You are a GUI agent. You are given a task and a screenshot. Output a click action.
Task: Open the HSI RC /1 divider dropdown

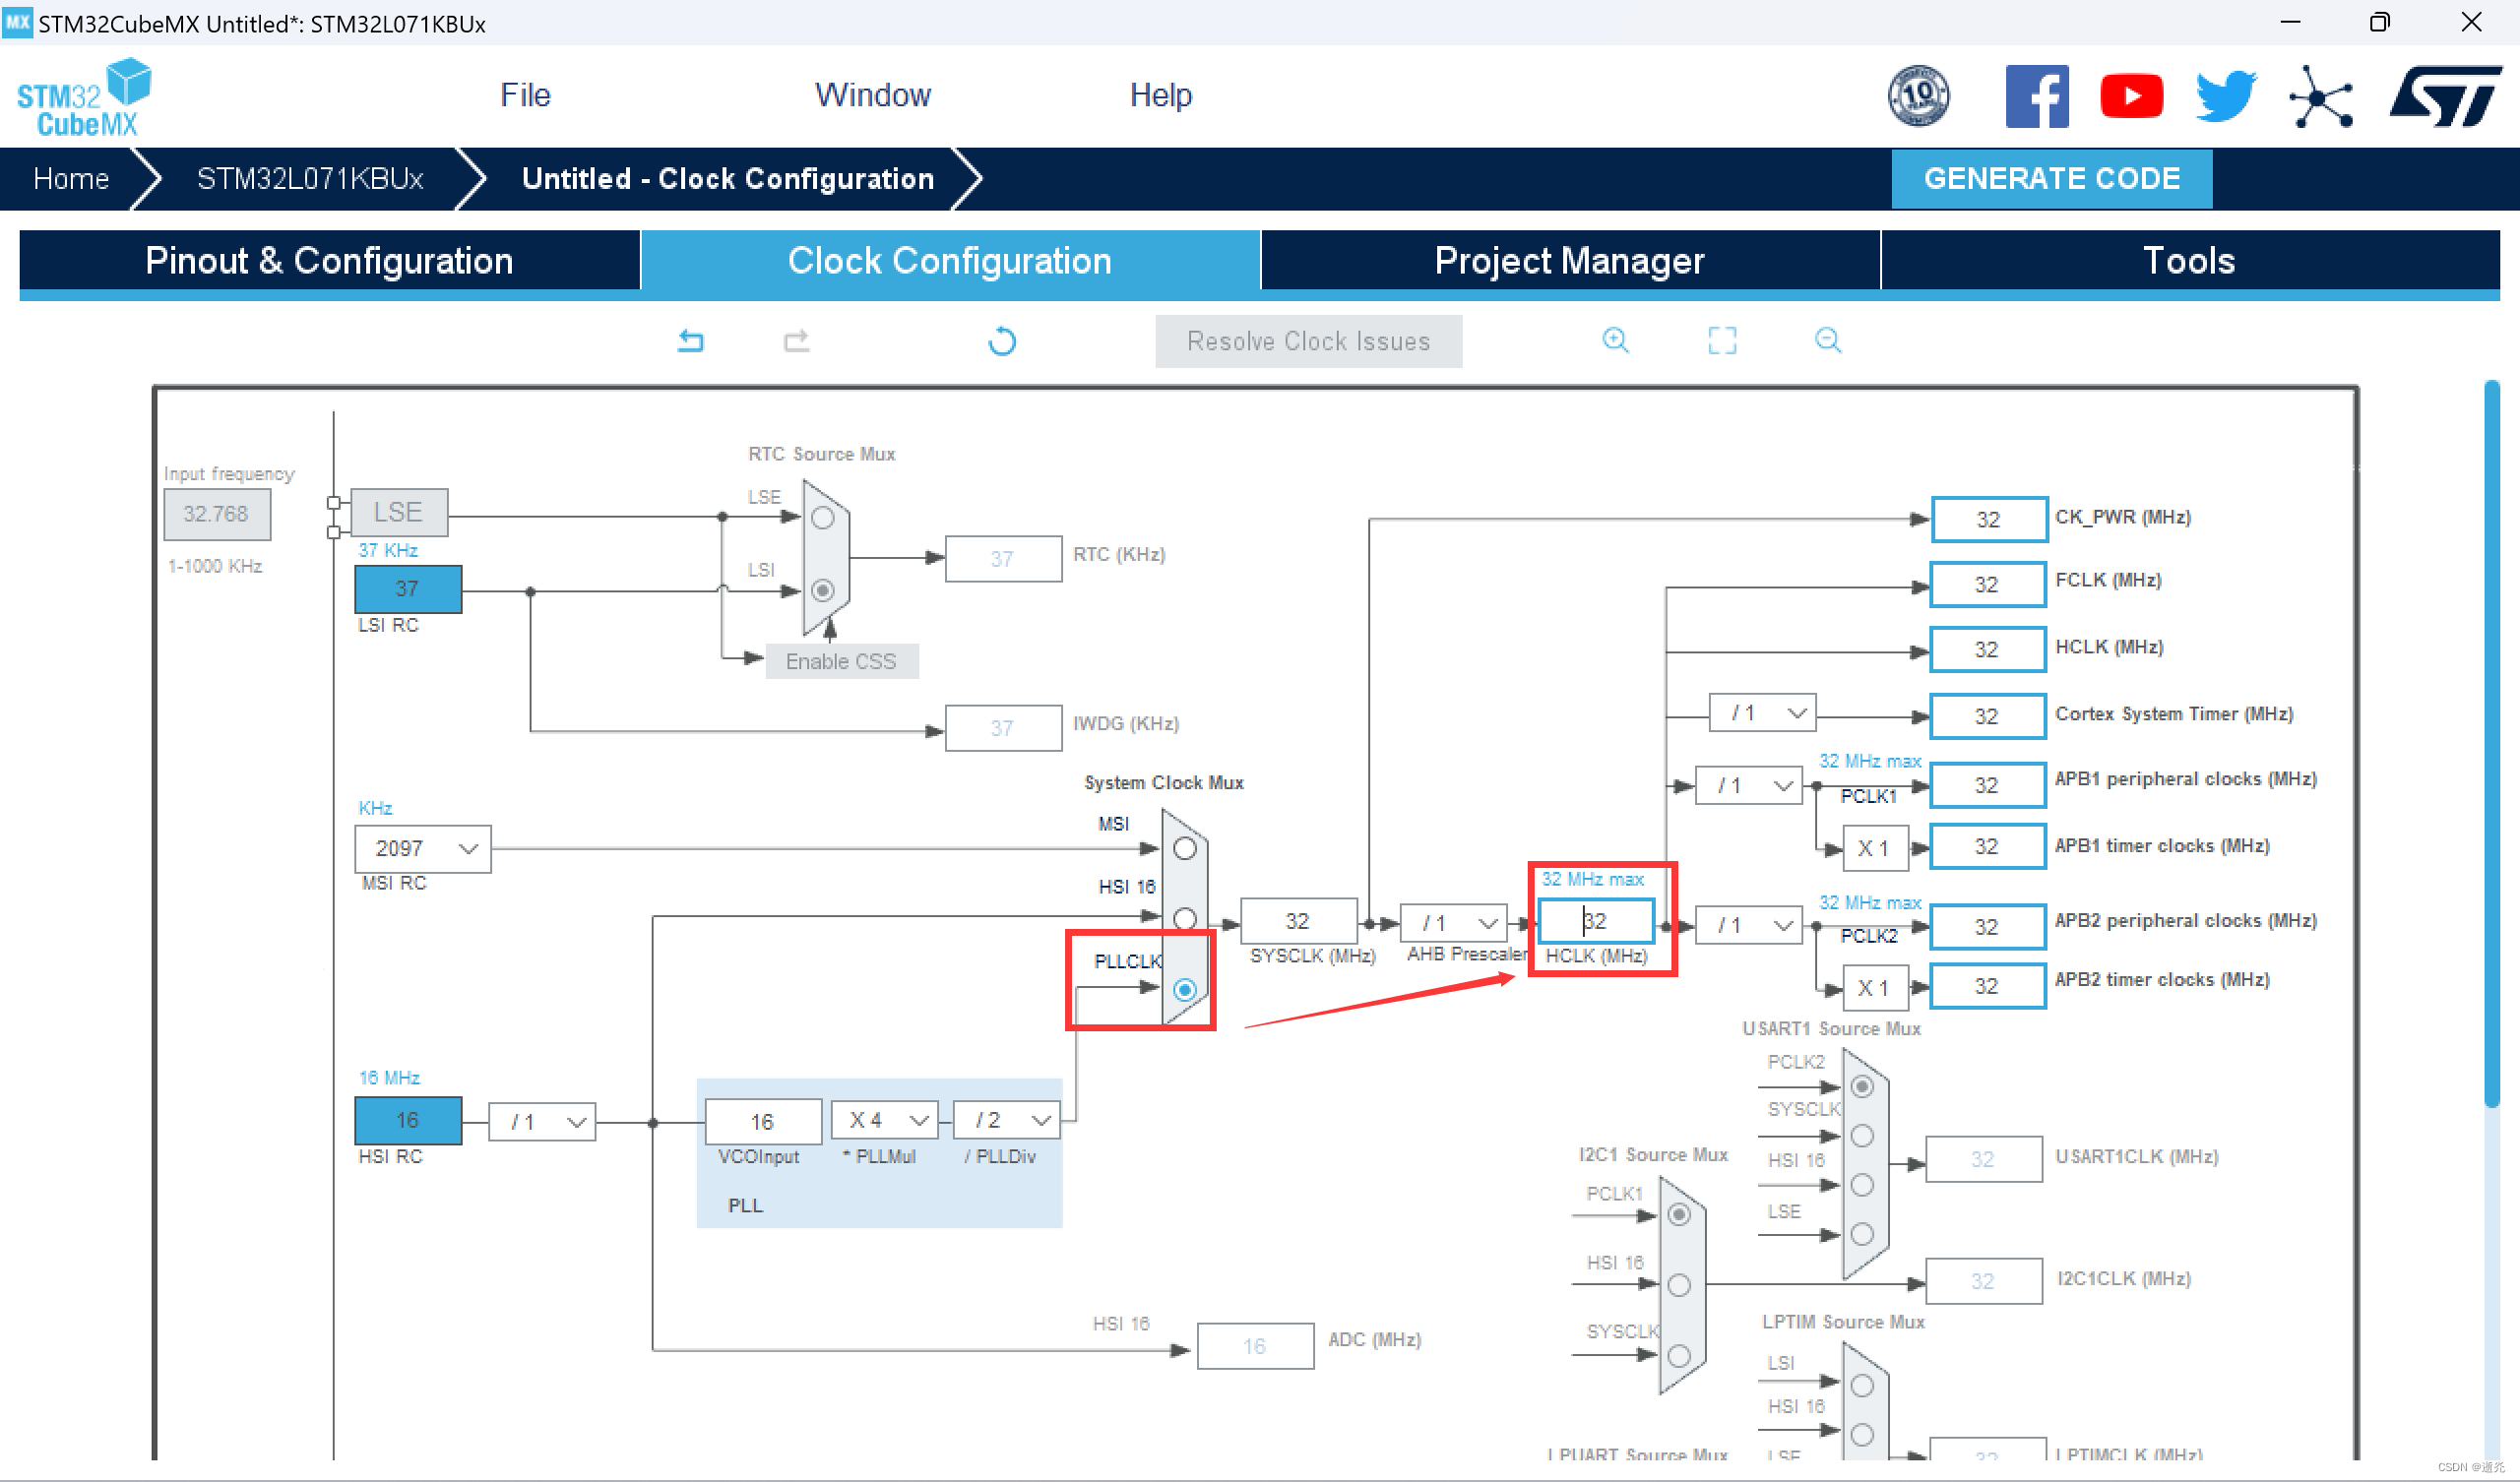[x=542, y=1122]
